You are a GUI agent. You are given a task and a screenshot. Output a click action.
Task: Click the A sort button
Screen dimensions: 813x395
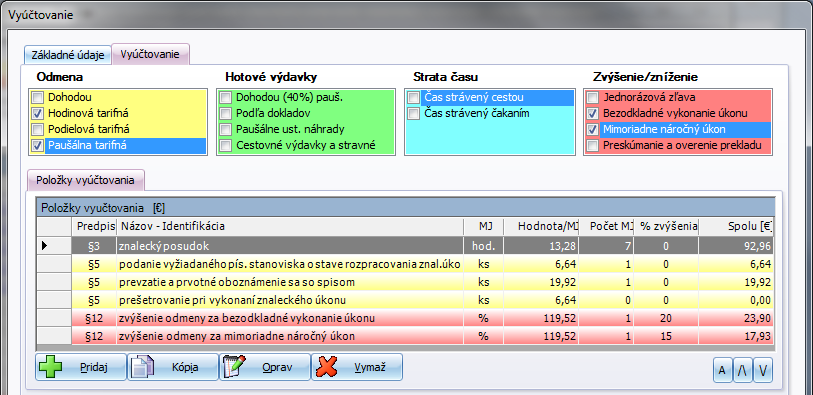[x=722, y=371]
